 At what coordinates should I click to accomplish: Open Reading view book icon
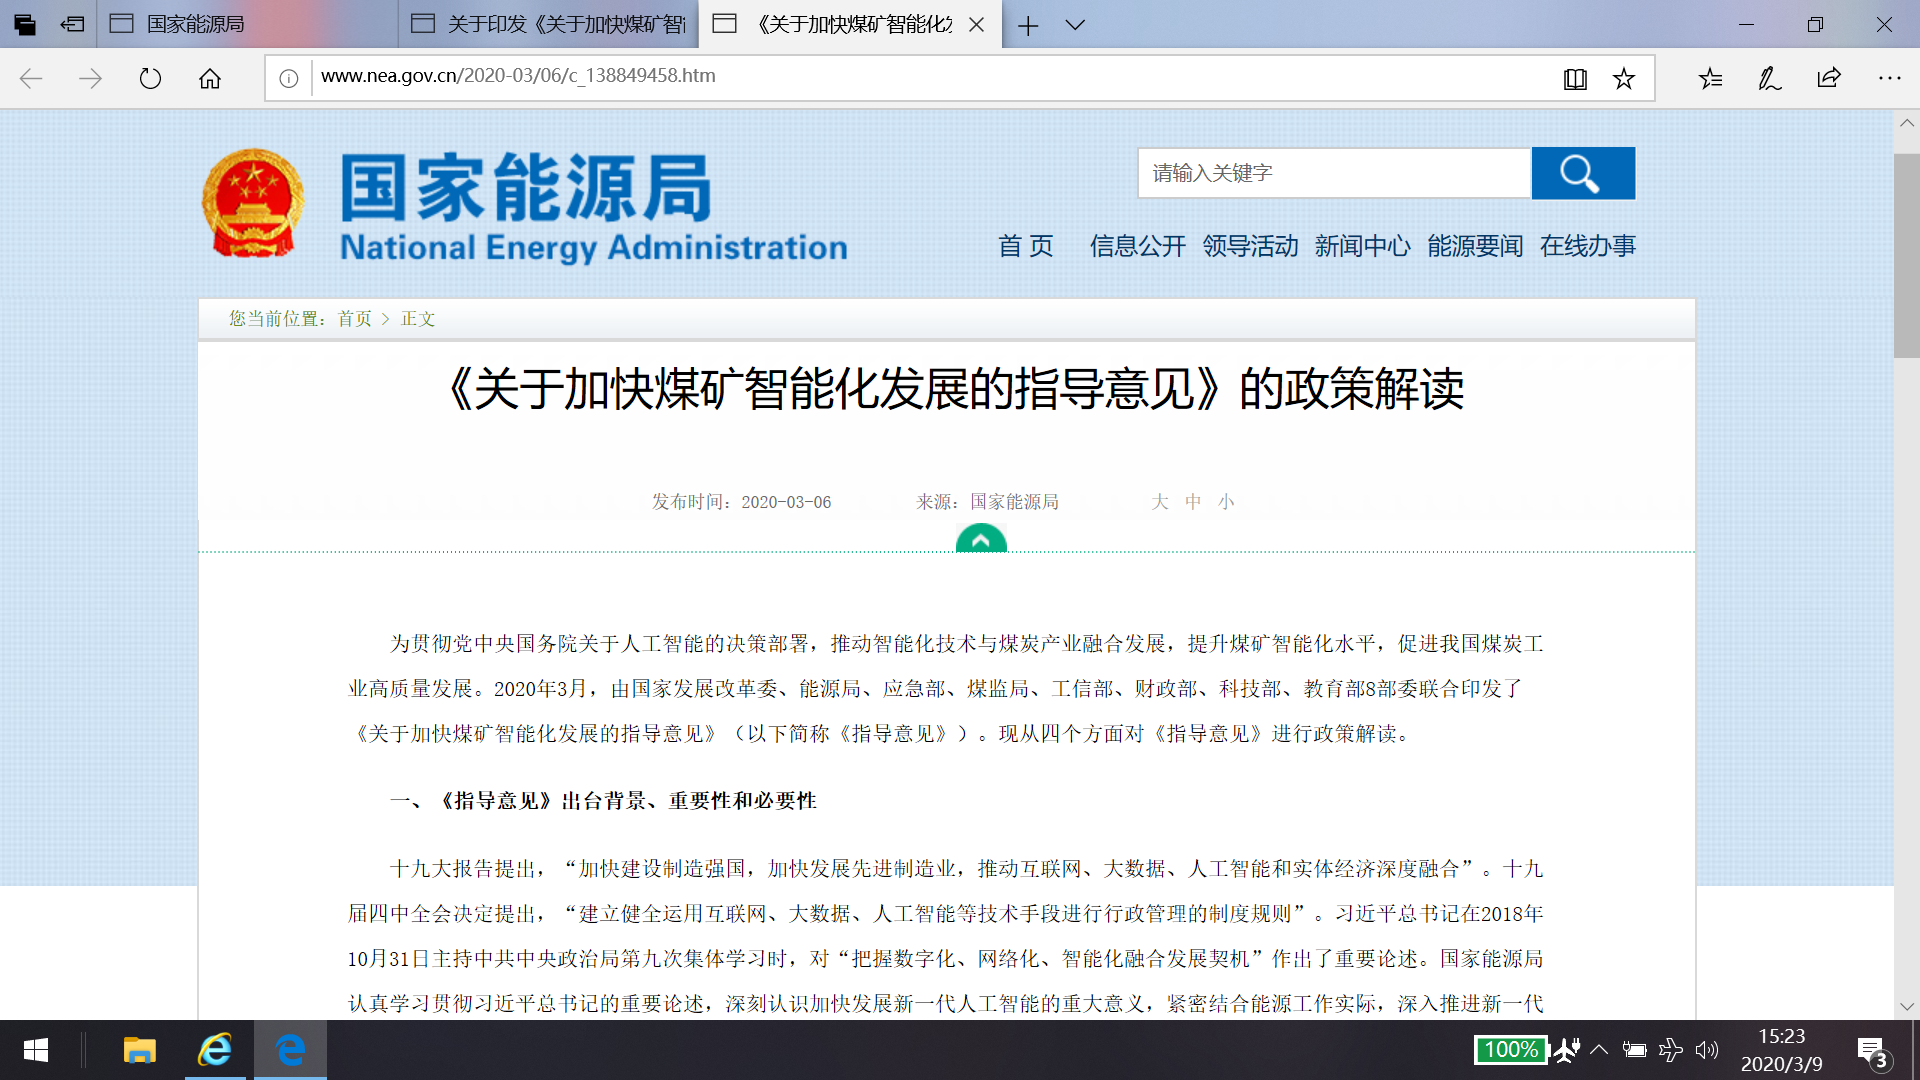pyautogui.click(x=1575, y=78)
